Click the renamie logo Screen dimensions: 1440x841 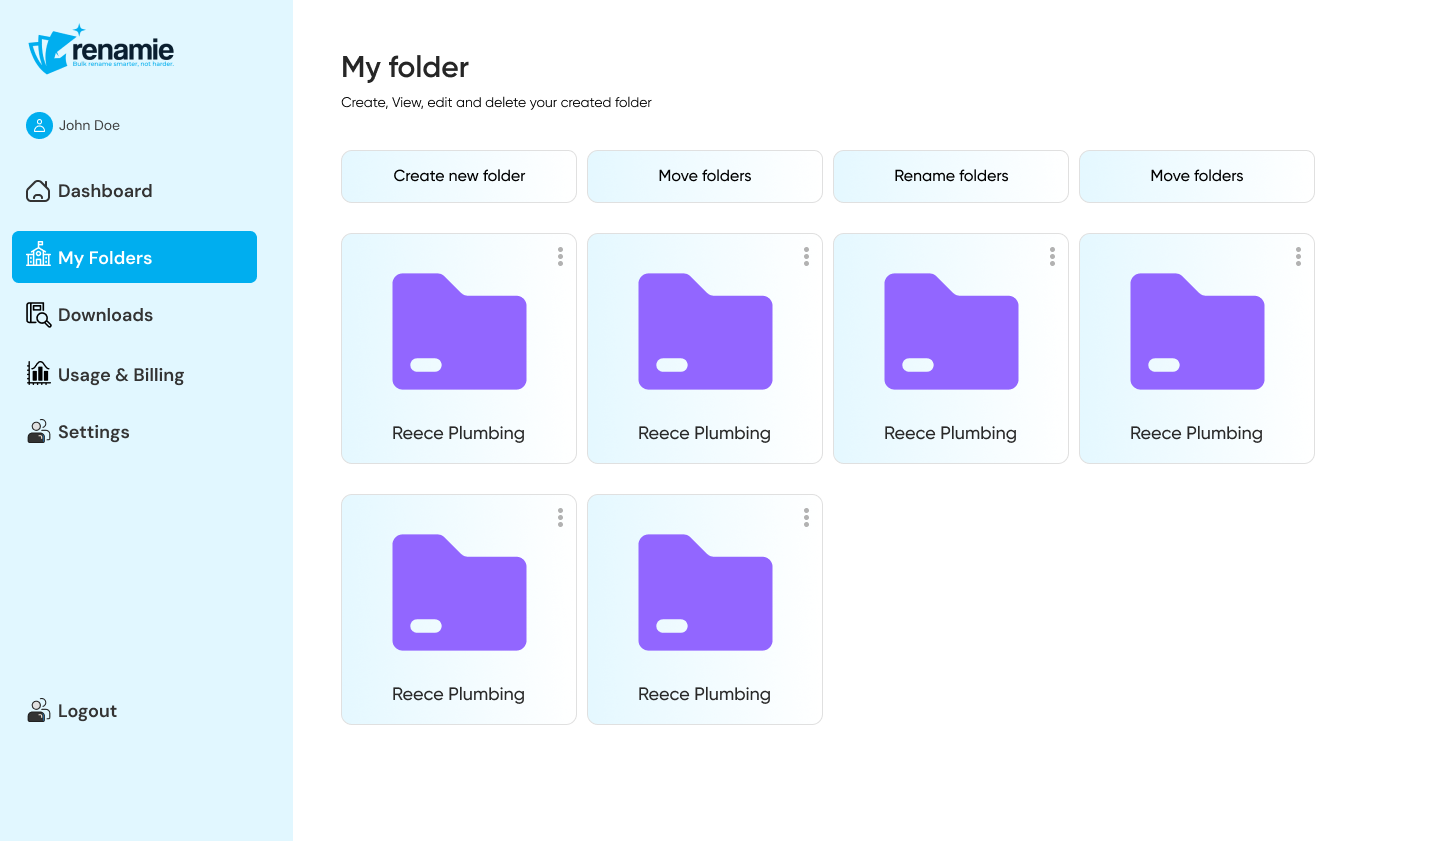tap(101, 50)
